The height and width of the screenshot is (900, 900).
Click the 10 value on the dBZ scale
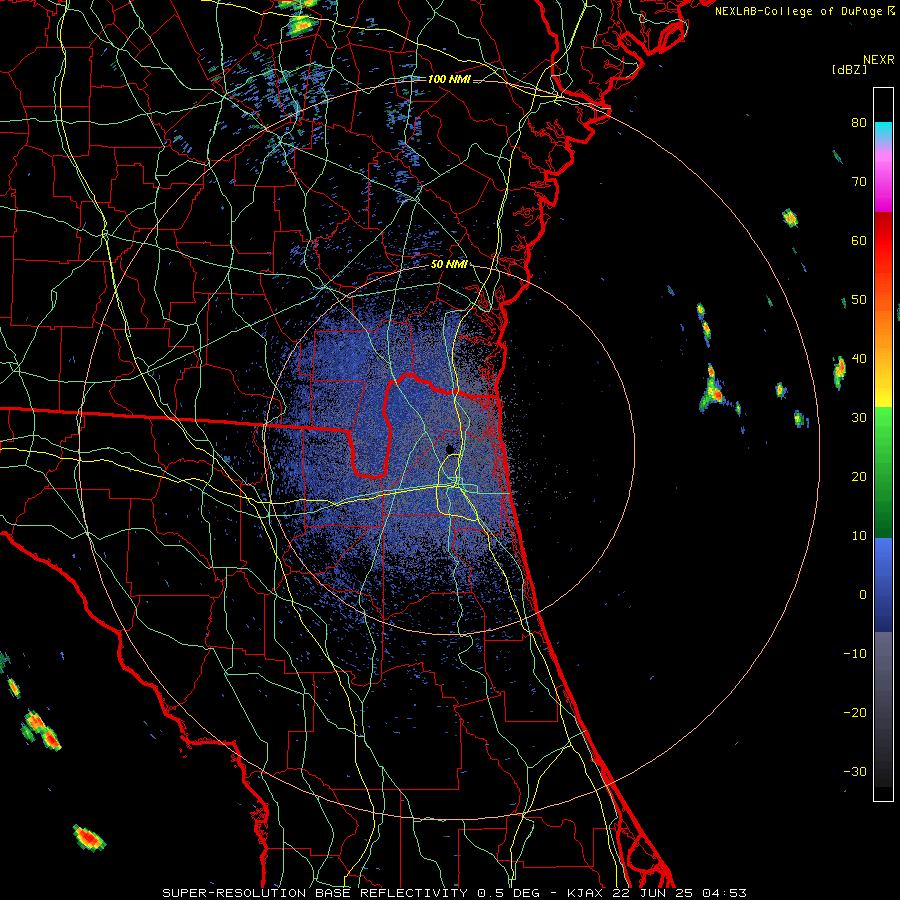click(x=859, y=536)
